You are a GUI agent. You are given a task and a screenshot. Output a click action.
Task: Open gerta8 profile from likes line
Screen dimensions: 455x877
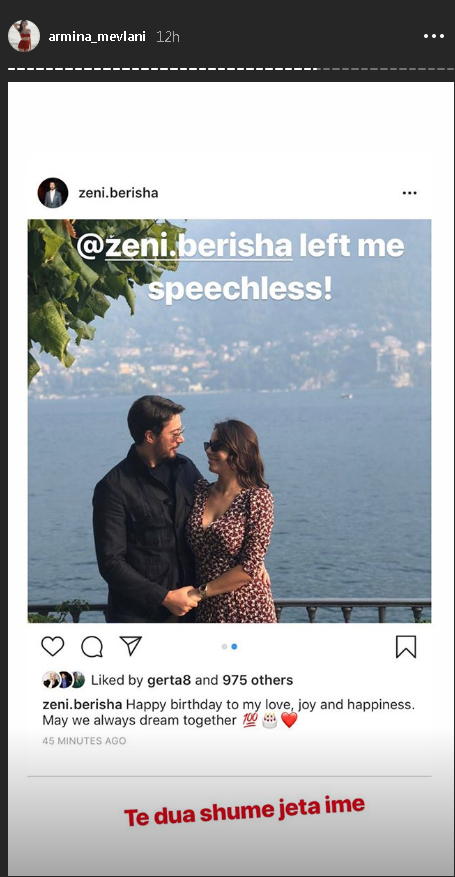coord(168,681)
